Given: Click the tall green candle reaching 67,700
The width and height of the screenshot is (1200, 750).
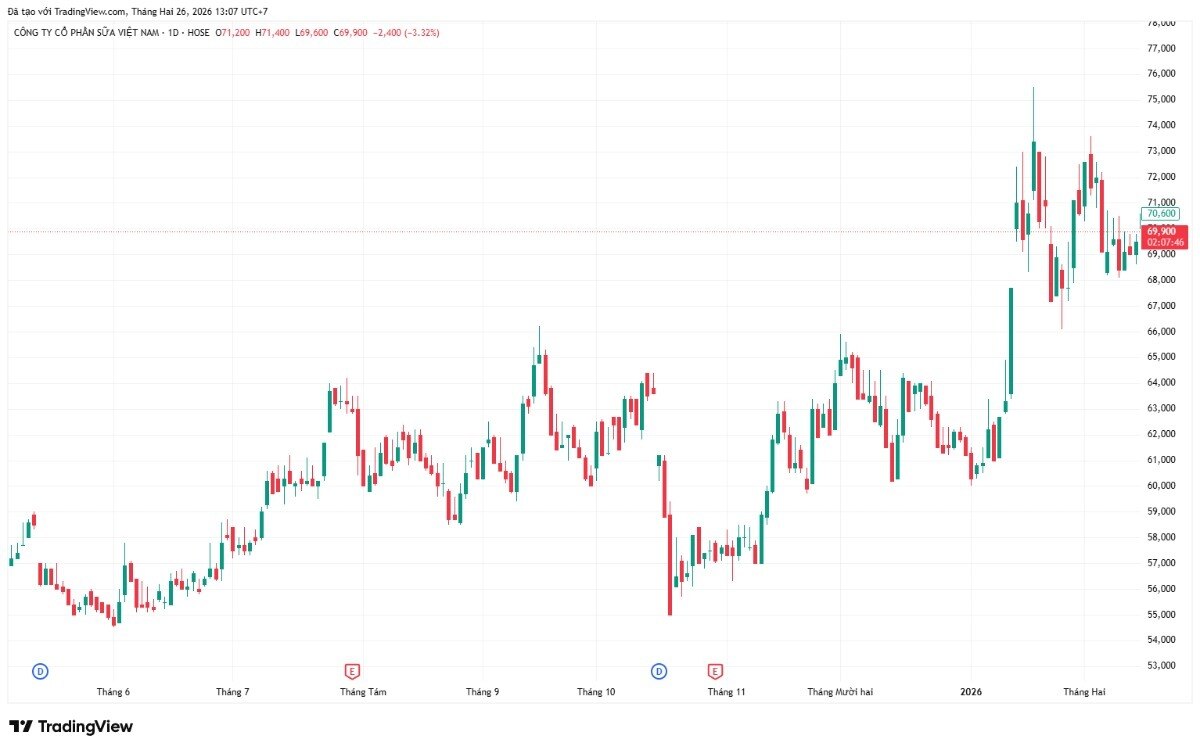Looking at the screenshot, I should (1011, 341).
